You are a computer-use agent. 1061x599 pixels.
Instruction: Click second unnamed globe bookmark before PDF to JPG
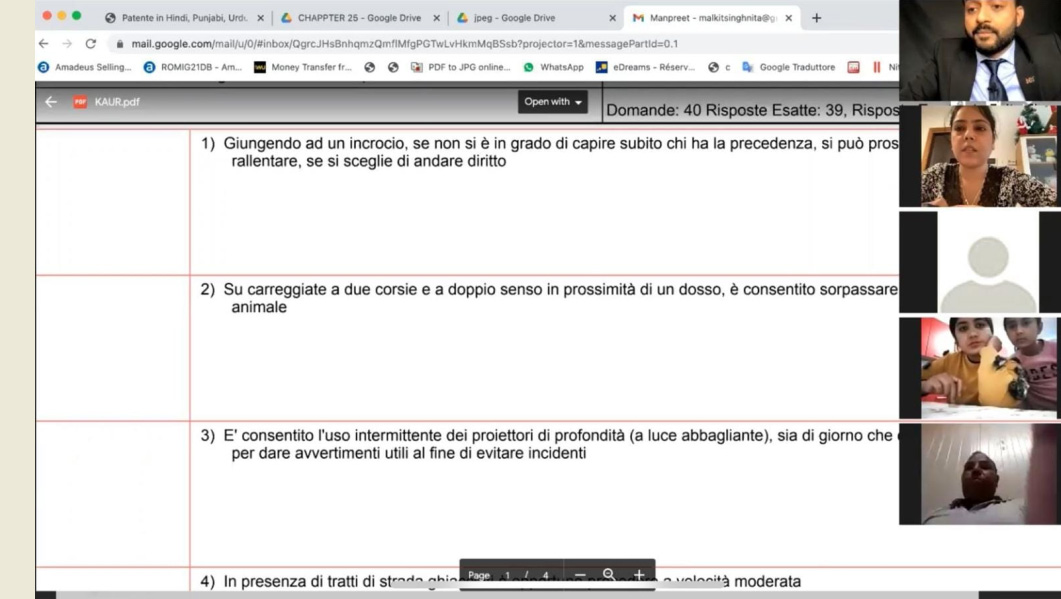[x=393, y=67]
